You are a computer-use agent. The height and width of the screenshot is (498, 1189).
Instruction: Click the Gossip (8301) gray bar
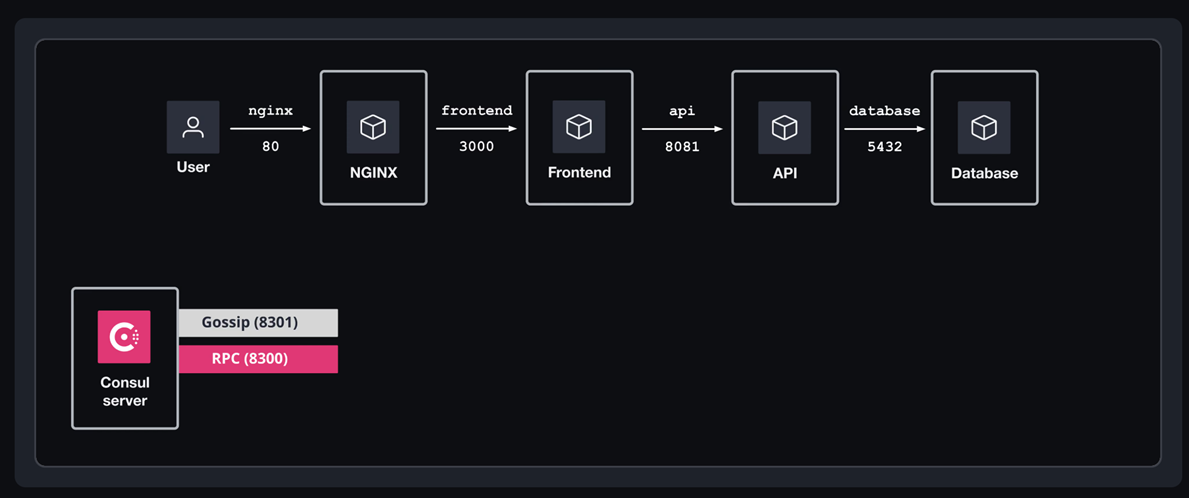[x=258, y=323]
